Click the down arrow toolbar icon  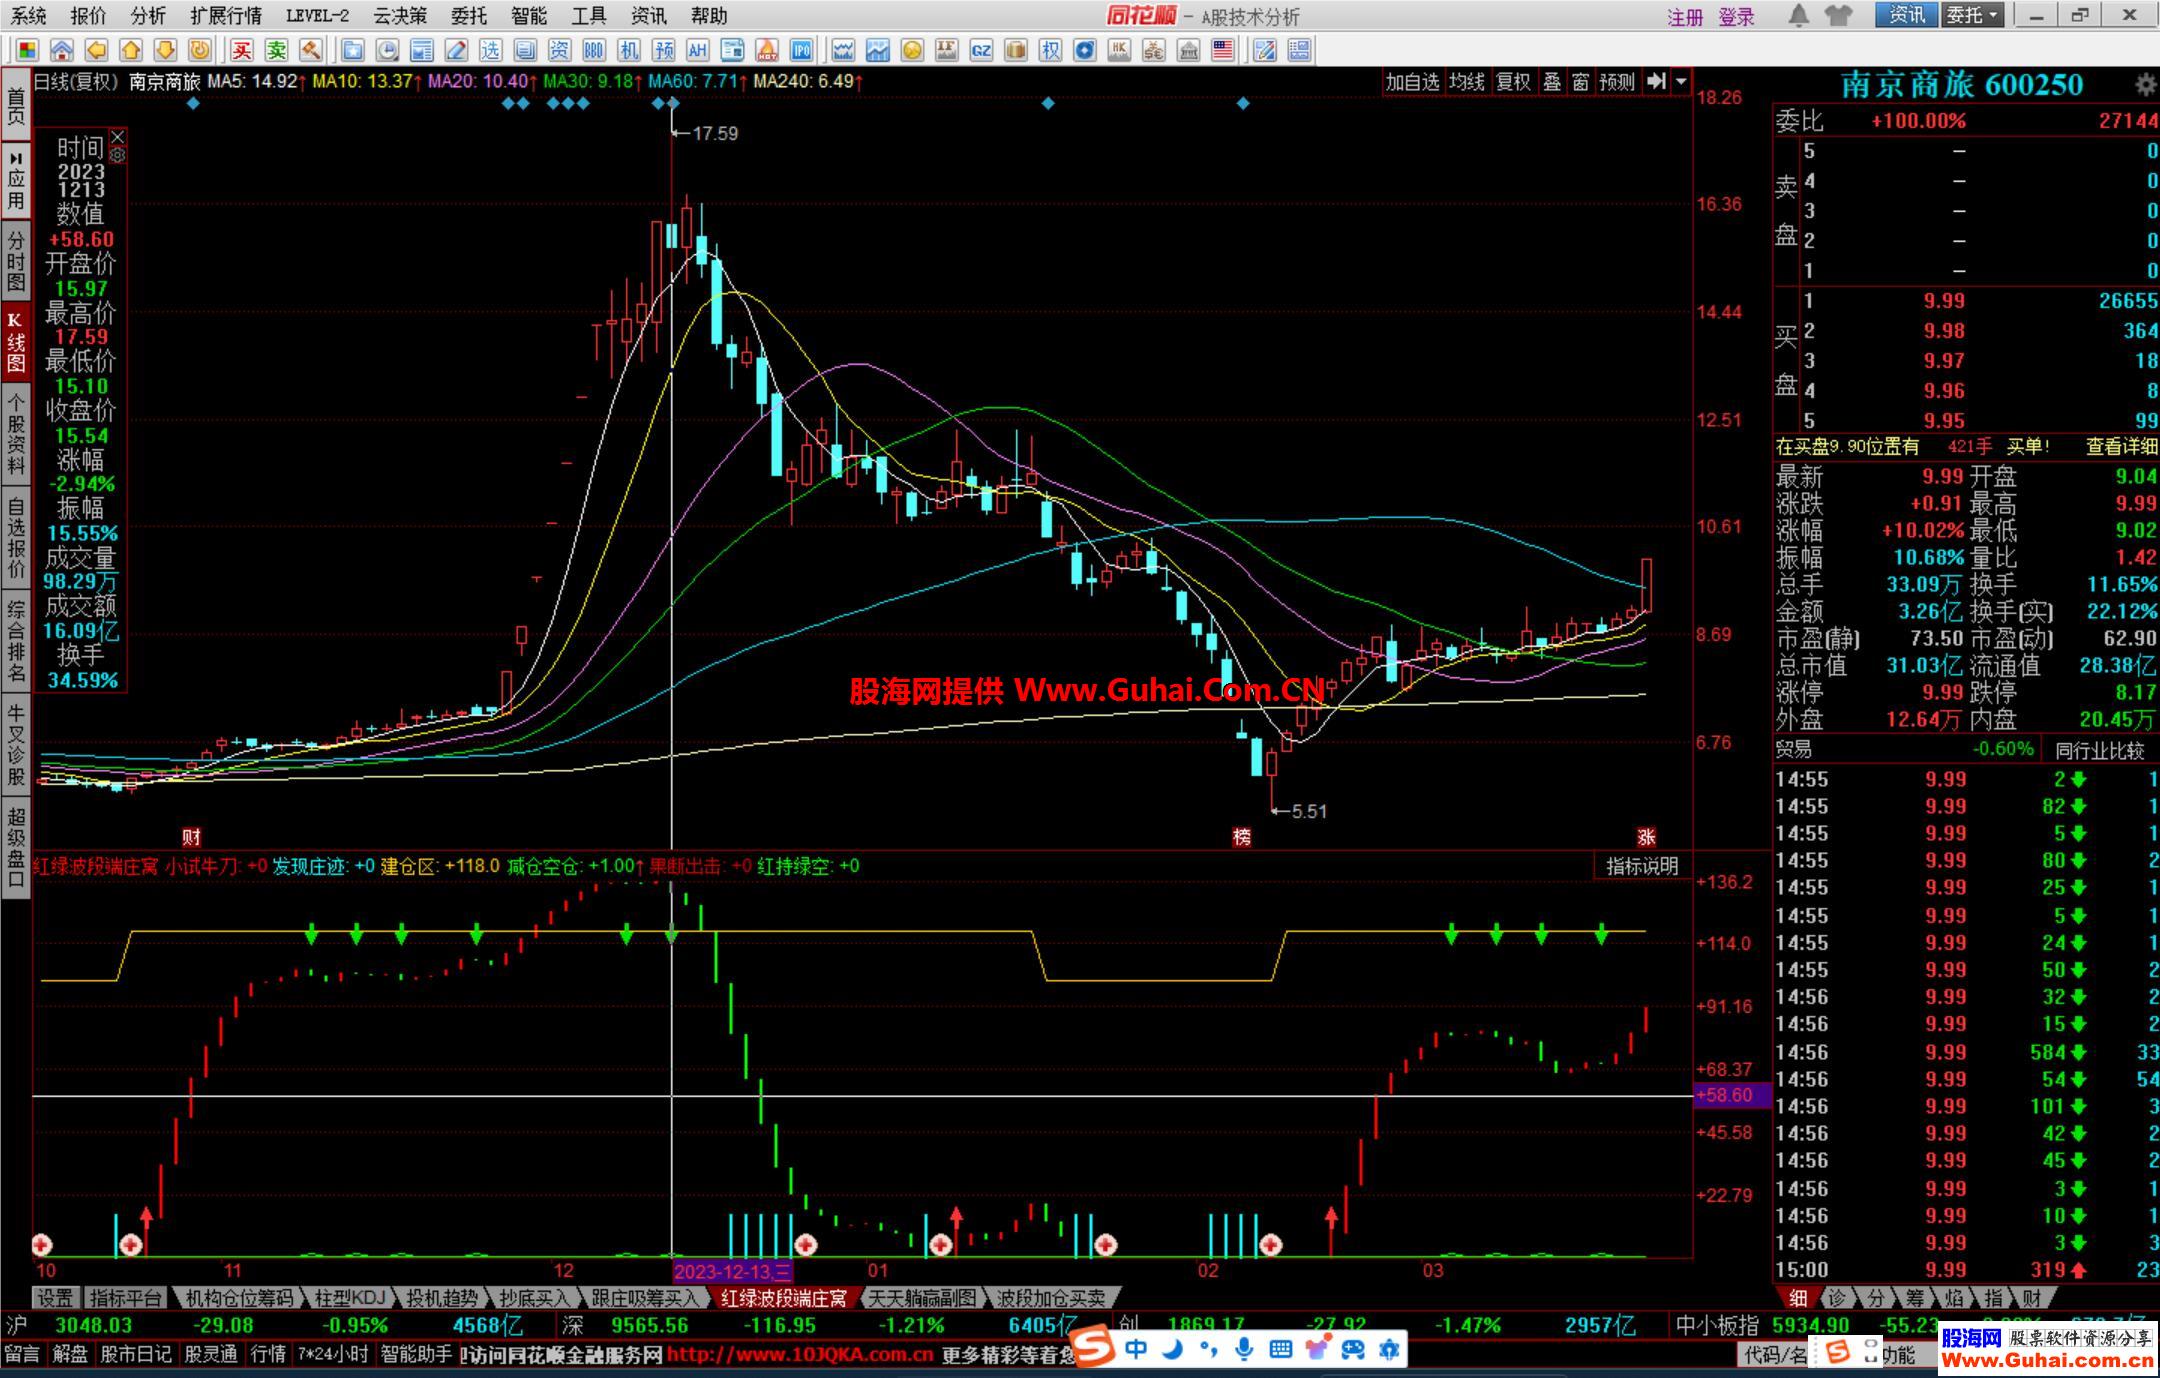click(x=166, y=50)
